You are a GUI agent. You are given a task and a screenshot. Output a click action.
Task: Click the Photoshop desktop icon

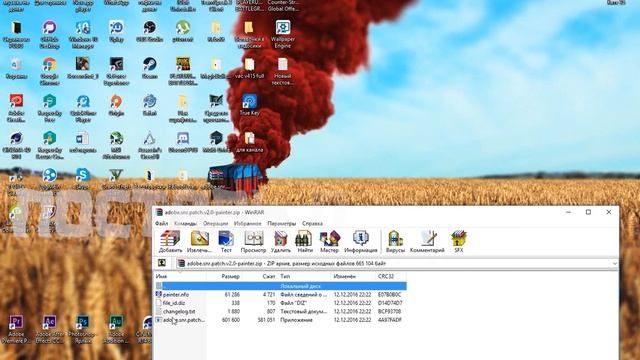(82, 329)
